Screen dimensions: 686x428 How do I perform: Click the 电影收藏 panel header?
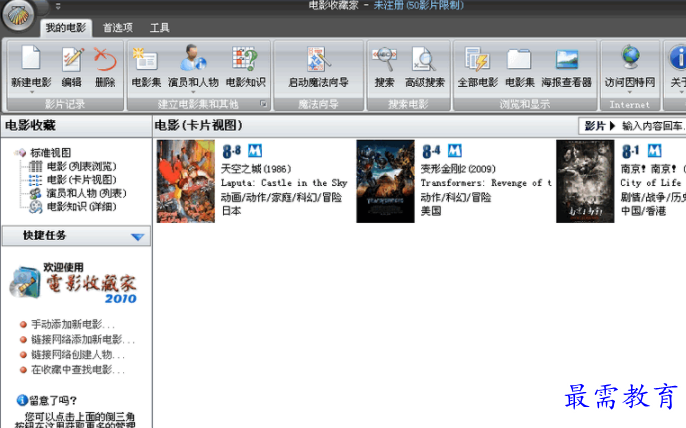(x=77, y=126)
